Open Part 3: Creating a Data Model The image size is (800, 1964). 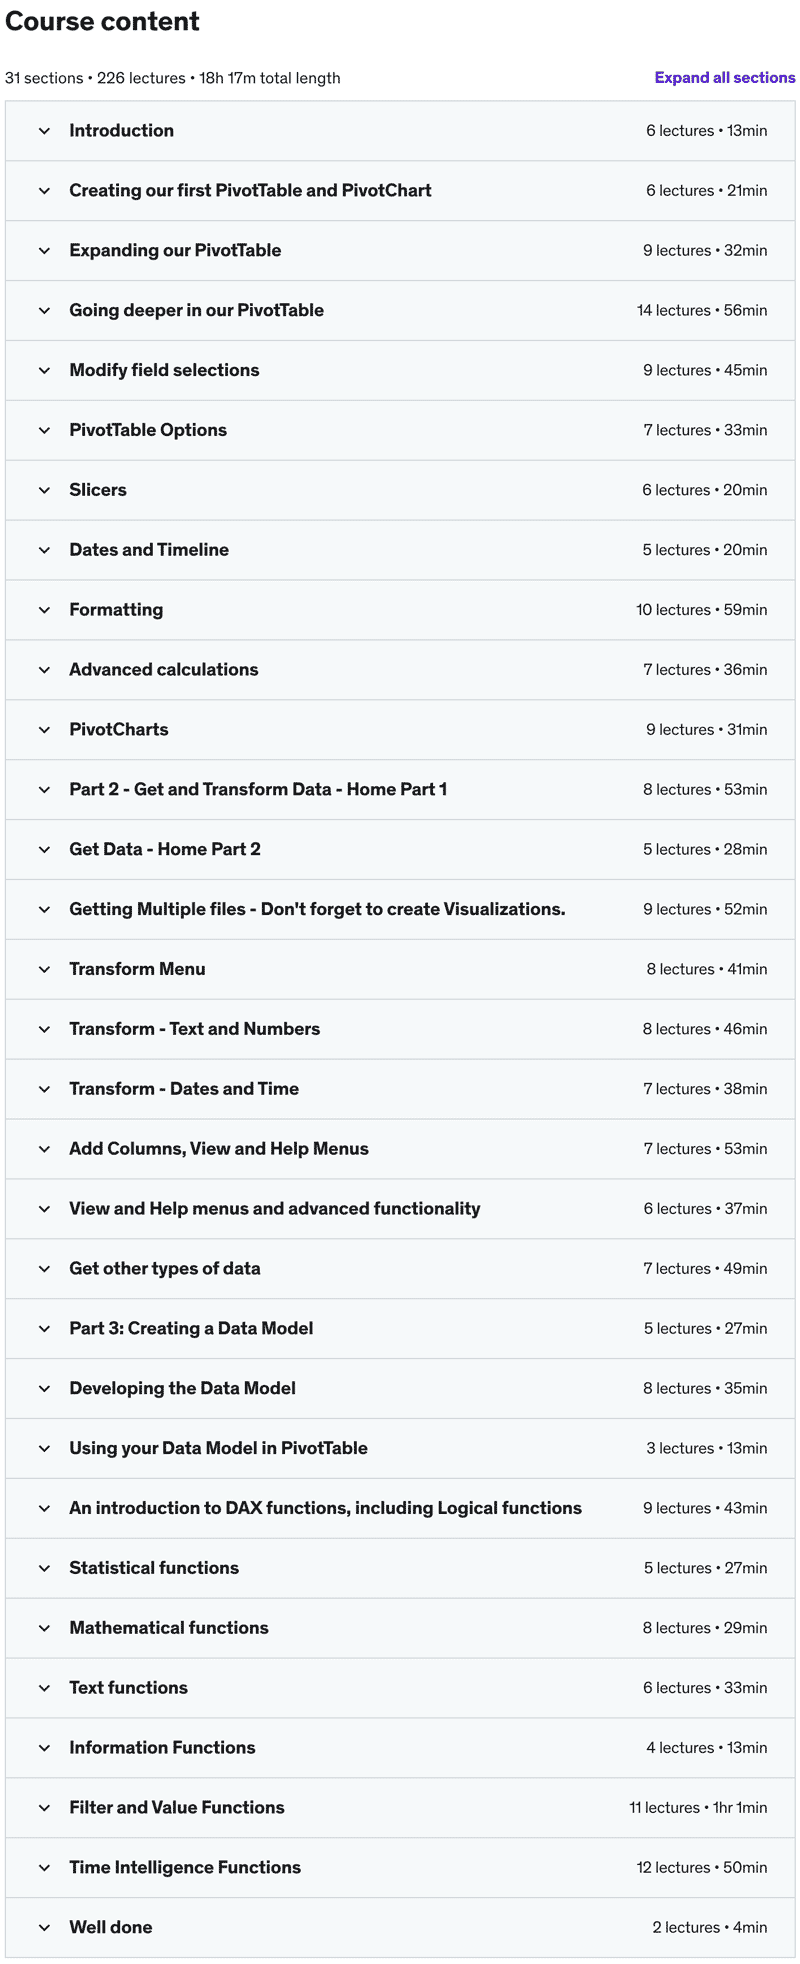[x=400, y=1329]
